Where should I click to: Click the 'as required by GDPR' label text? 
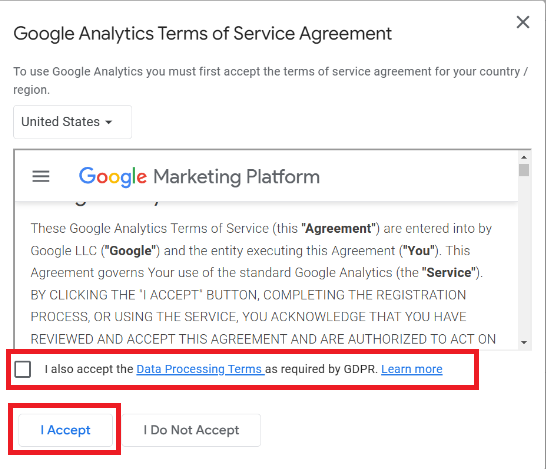322,369
